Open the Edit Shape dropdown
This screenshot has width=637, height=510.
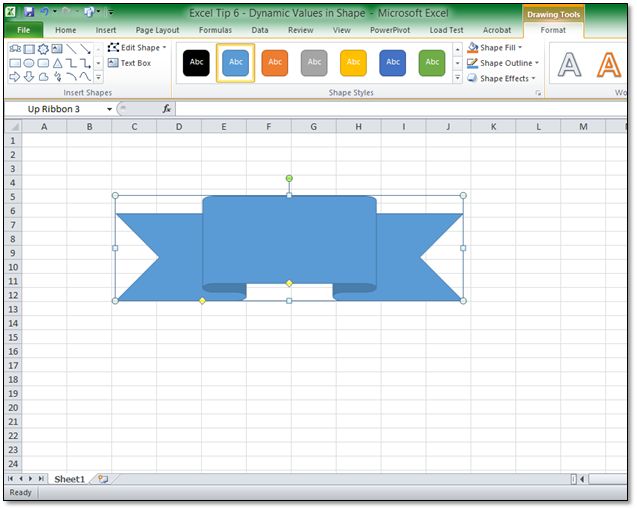pos(137,48)
